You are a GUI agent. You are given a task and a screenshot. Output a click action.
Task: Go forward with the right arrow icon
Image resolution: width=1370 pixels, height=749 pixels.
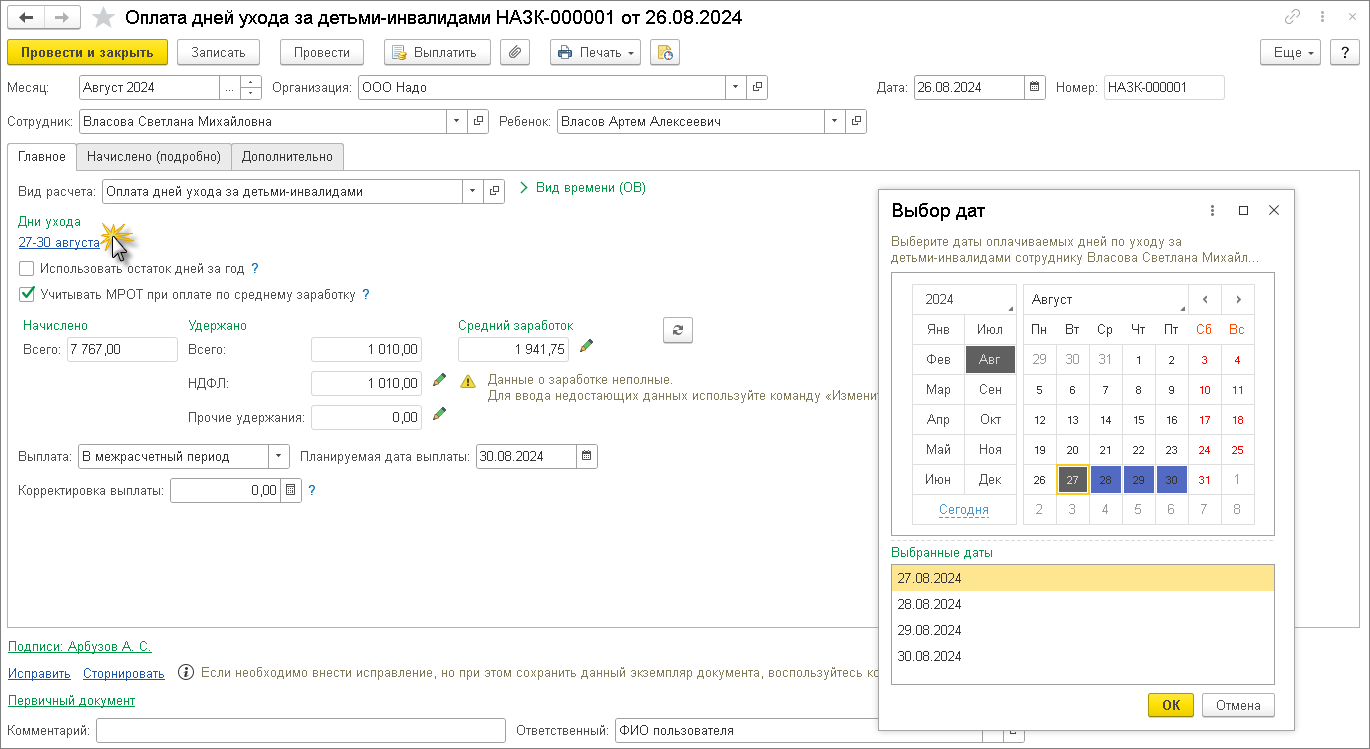61,18
